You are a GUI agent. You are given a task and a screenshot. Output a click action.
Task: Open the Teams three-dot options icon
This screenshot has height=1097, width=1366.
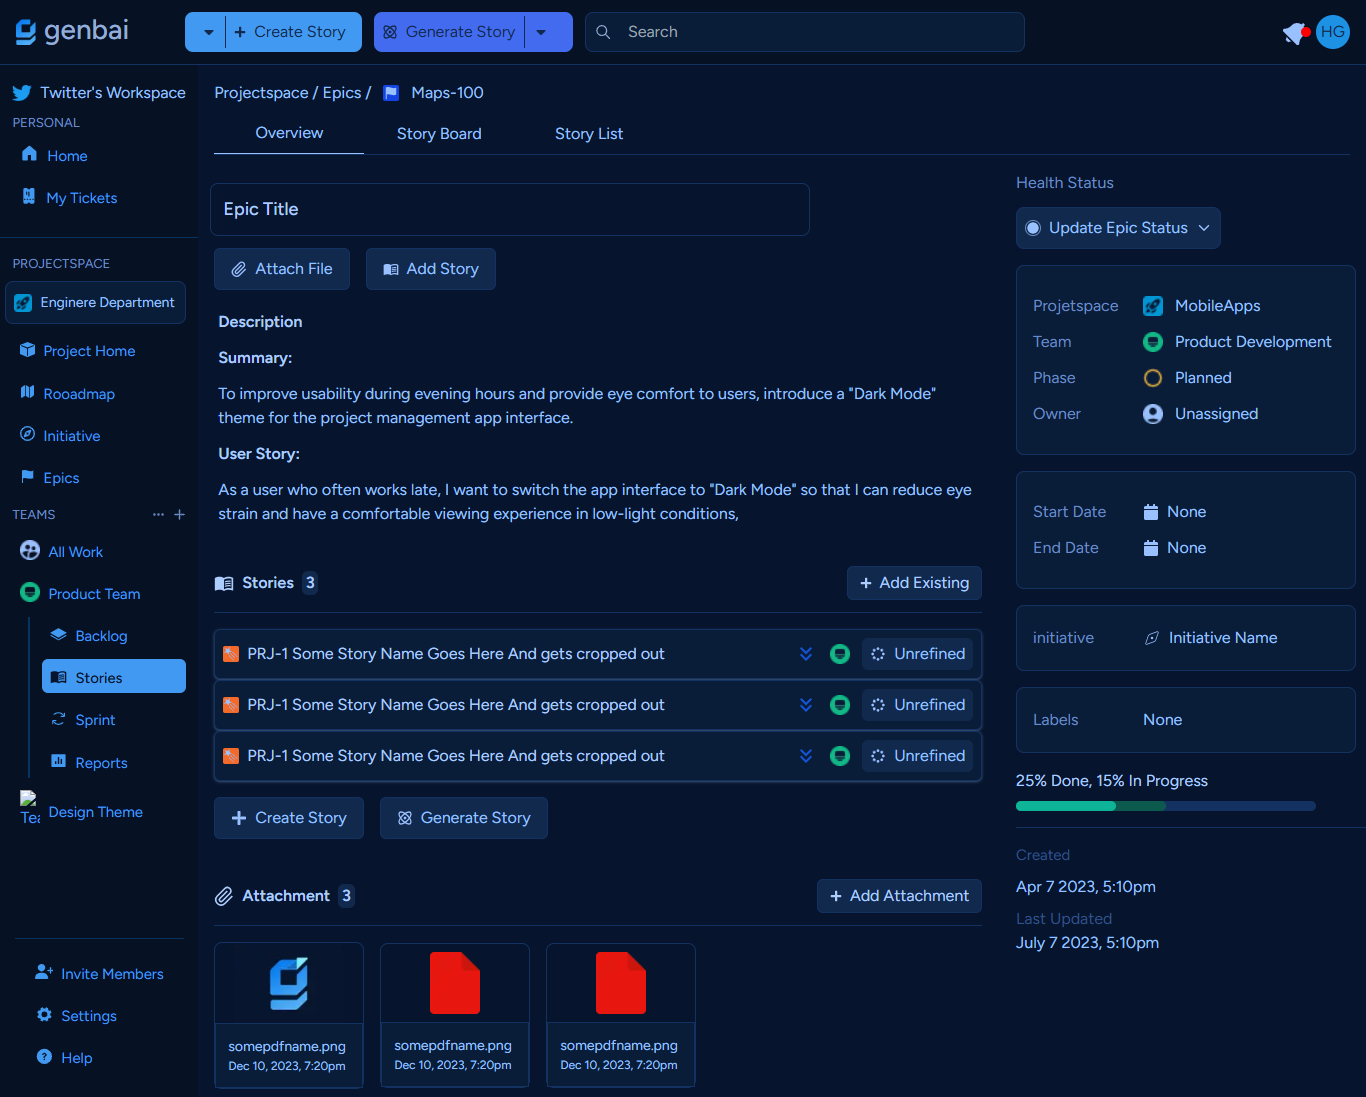point(158,515)
